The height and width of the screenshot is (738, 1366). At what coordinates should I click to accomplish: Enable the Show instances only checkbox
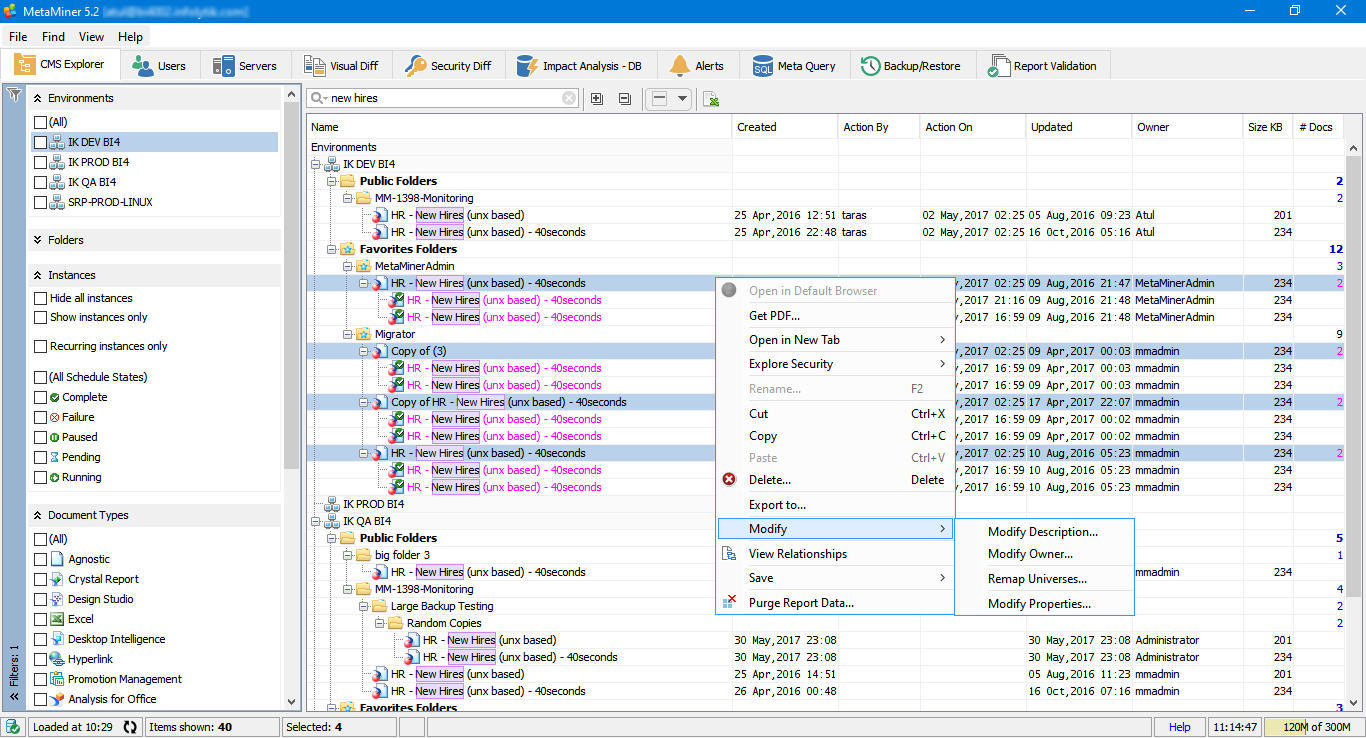coord(40,317)
